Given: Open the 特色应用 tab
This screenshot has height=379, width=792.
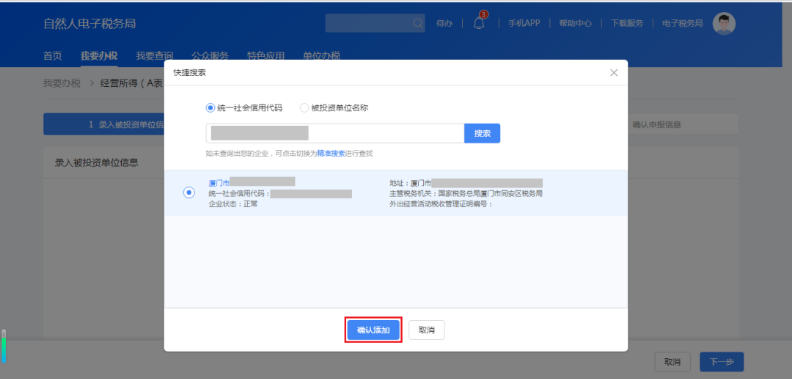Looking at the screenshot, I should coord(266,56).
